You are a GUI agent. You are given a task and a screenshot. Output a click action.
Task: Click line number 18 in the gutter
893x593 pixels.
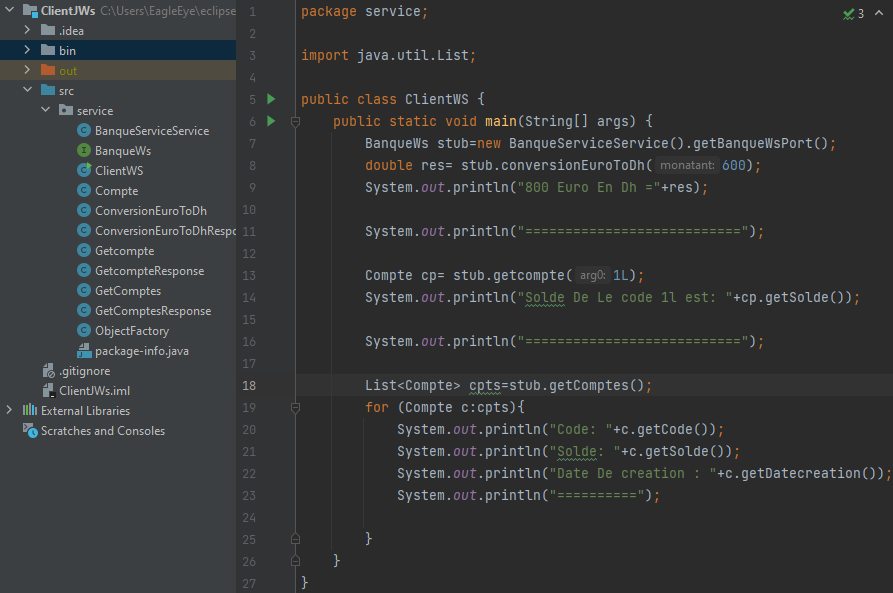pyautogui.click(x=249, y=386)
